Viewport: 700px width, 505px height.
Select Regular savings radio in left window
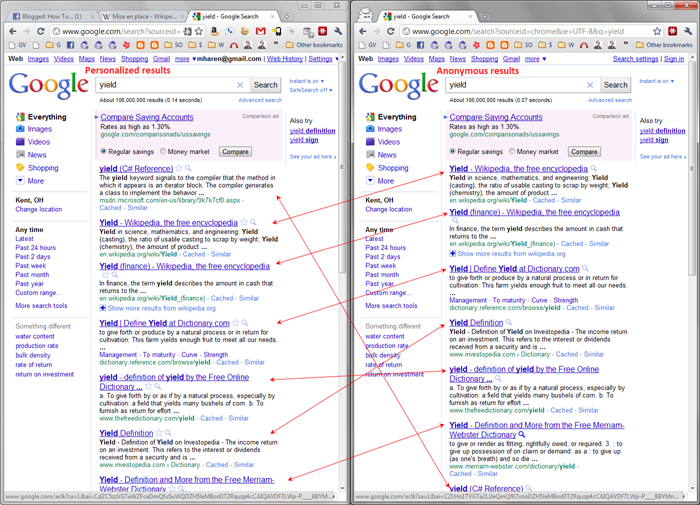point(104,151)
